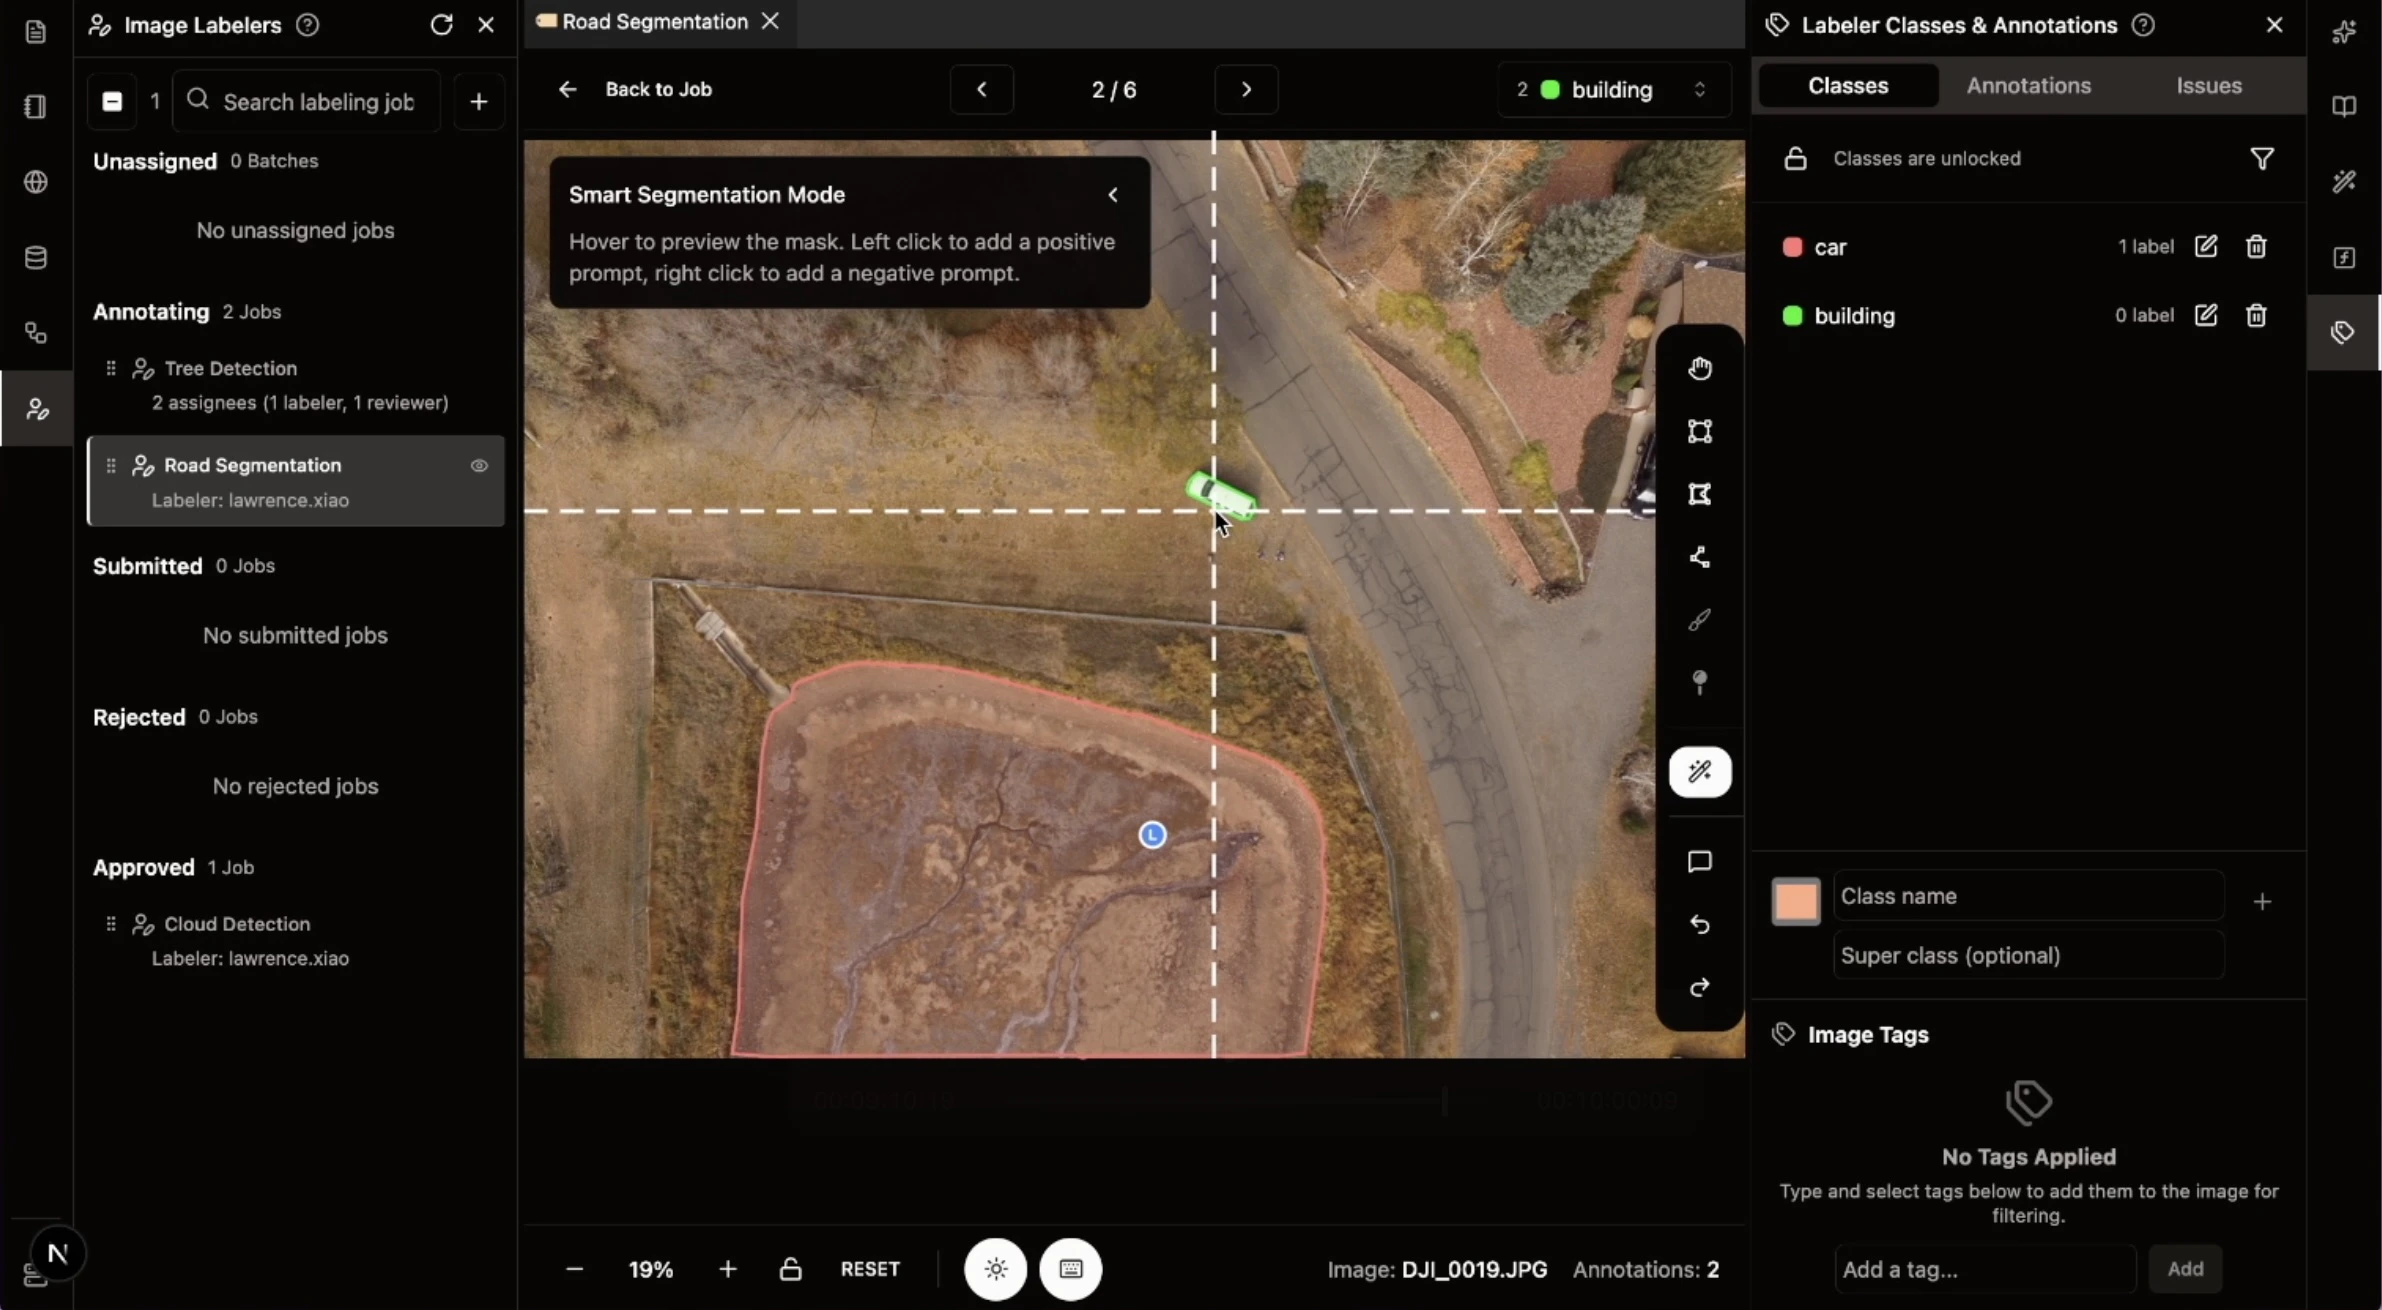Select the Bounding Box tool

pos(1700,432)
